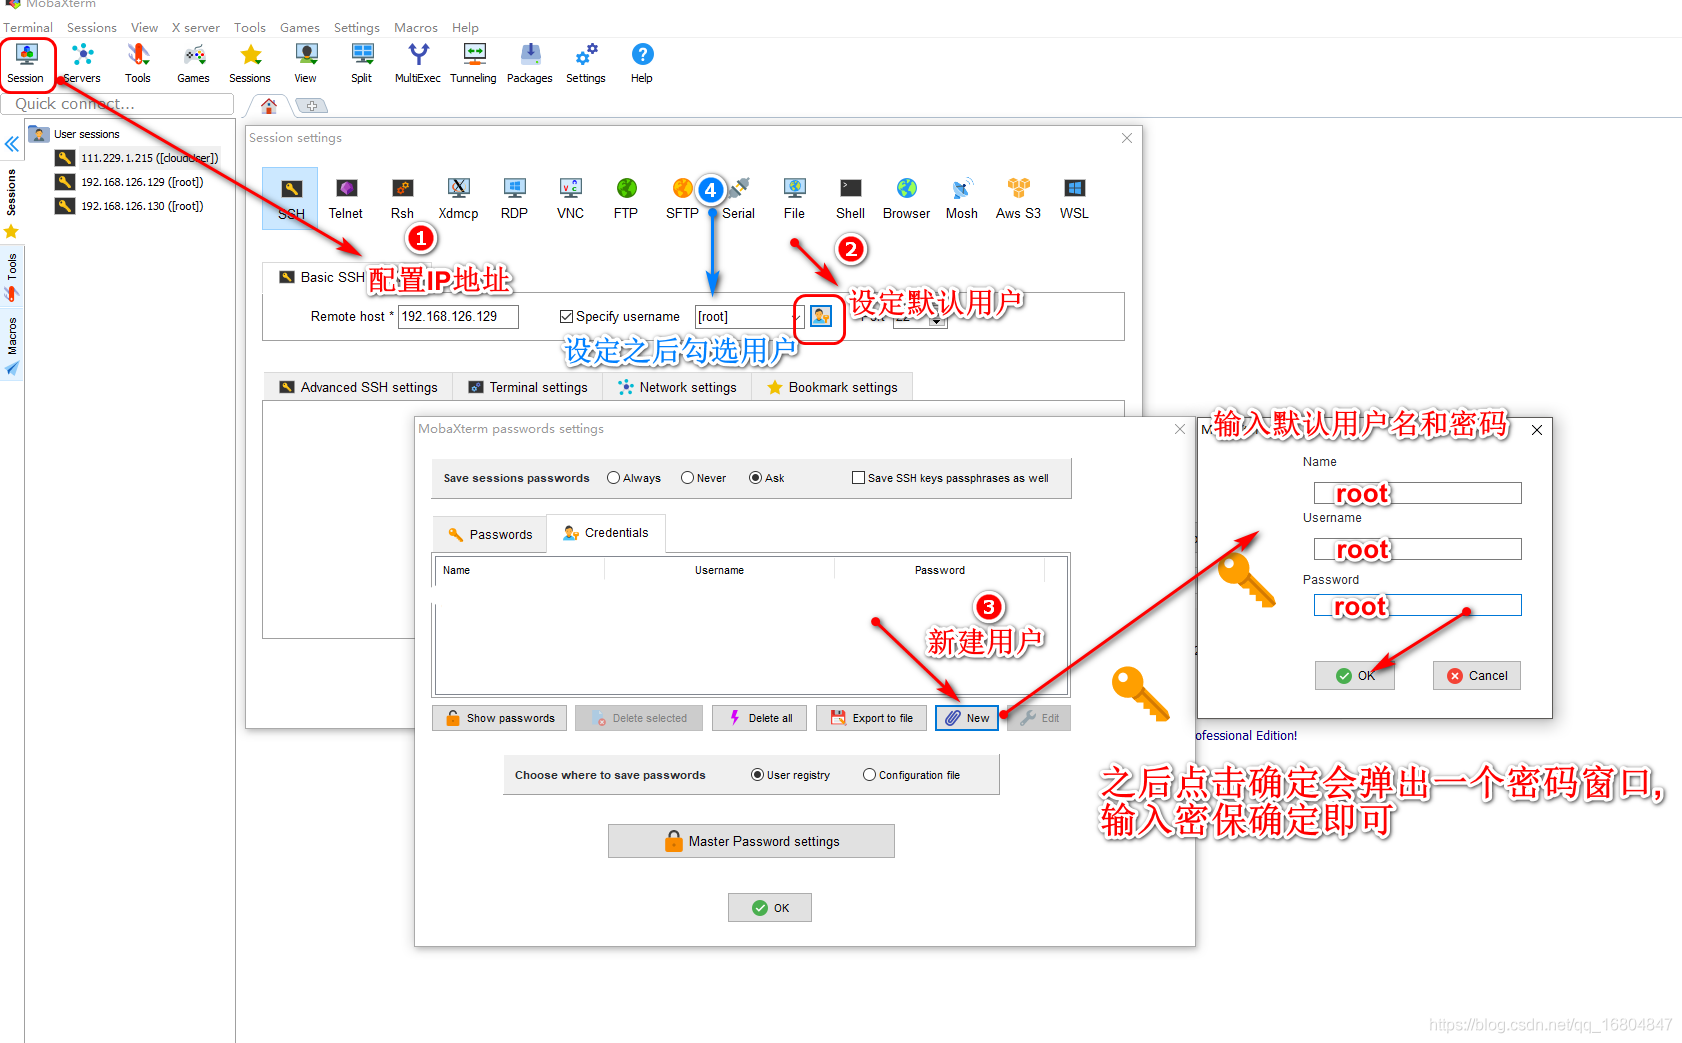Open the Terminal menu
The image size is (1682, 1043).
click(x=28, y=27)
